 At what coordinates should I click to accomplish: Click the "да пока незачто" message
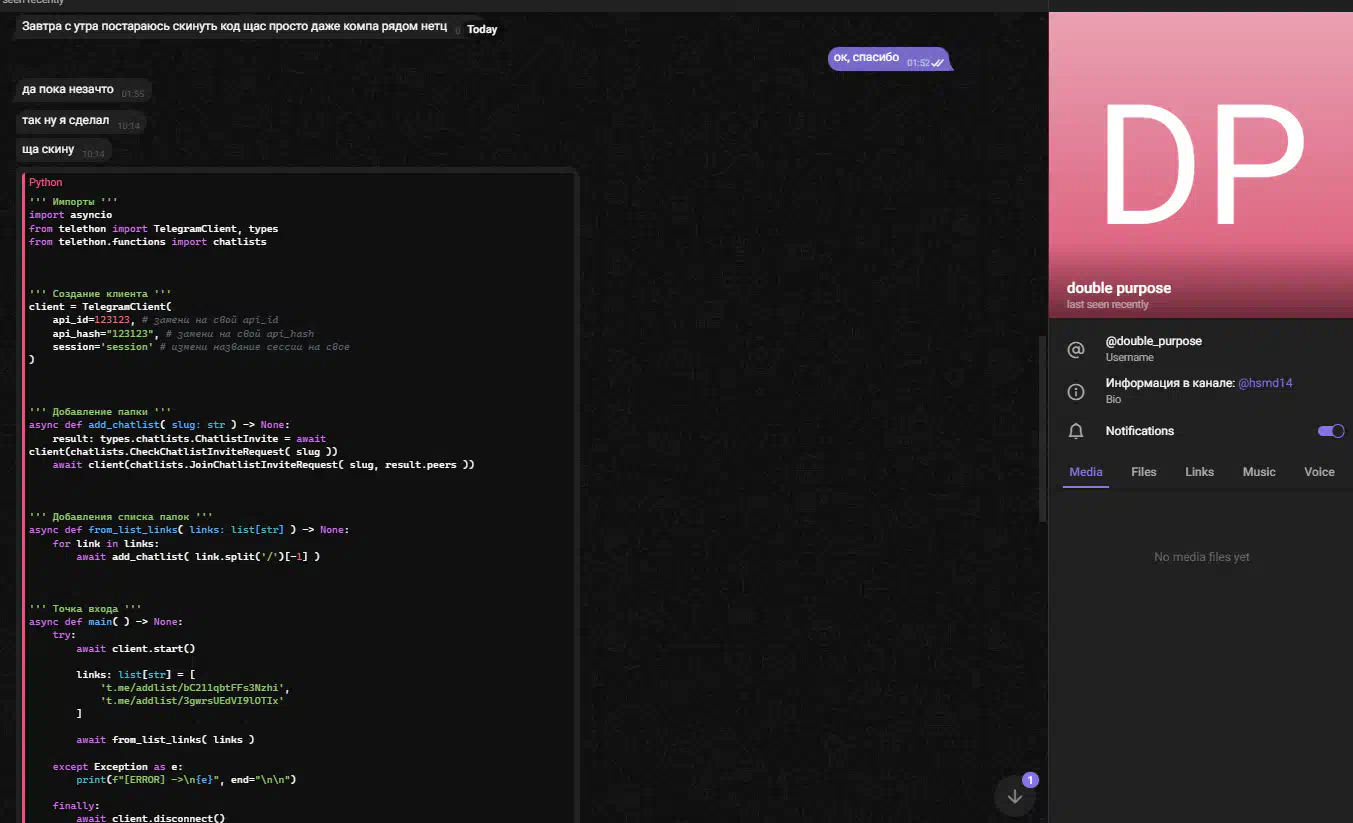[84, 90]
